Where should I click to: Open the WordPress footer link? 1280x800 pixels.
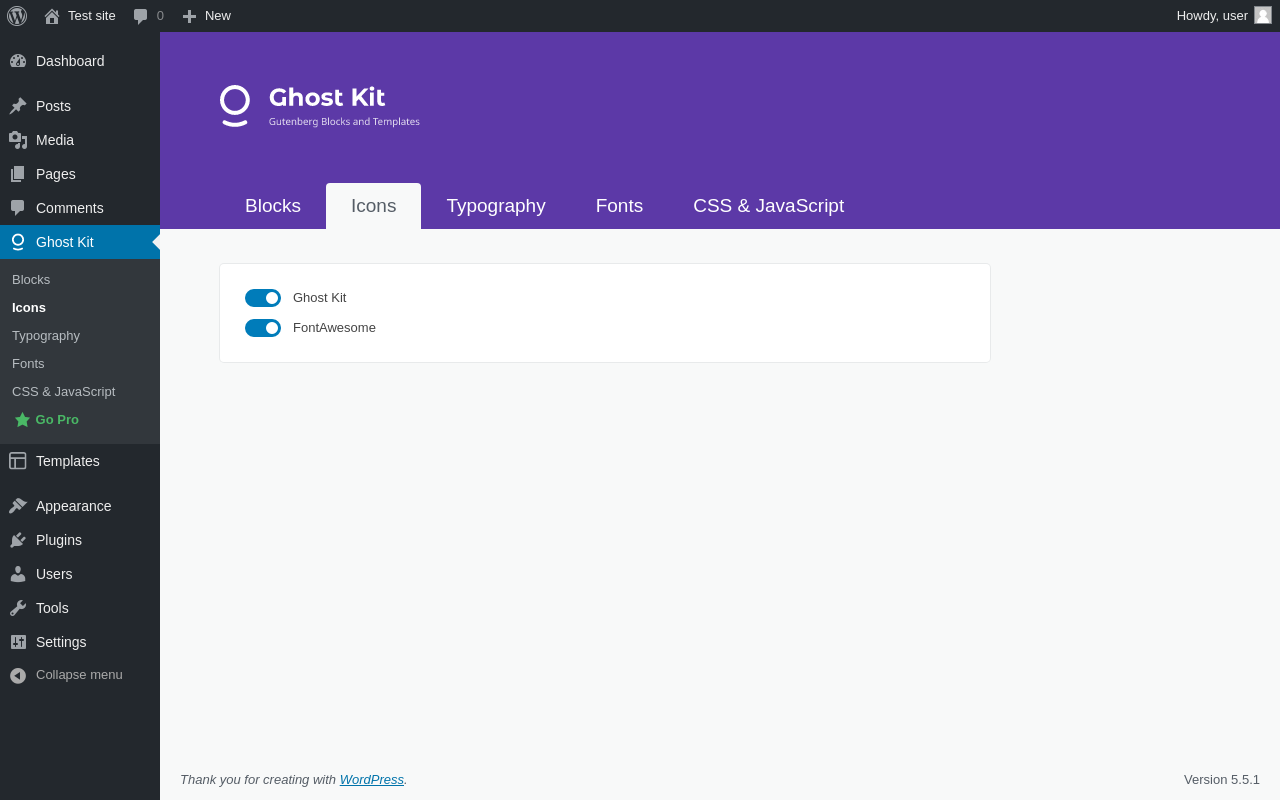[x=372, y=779]
